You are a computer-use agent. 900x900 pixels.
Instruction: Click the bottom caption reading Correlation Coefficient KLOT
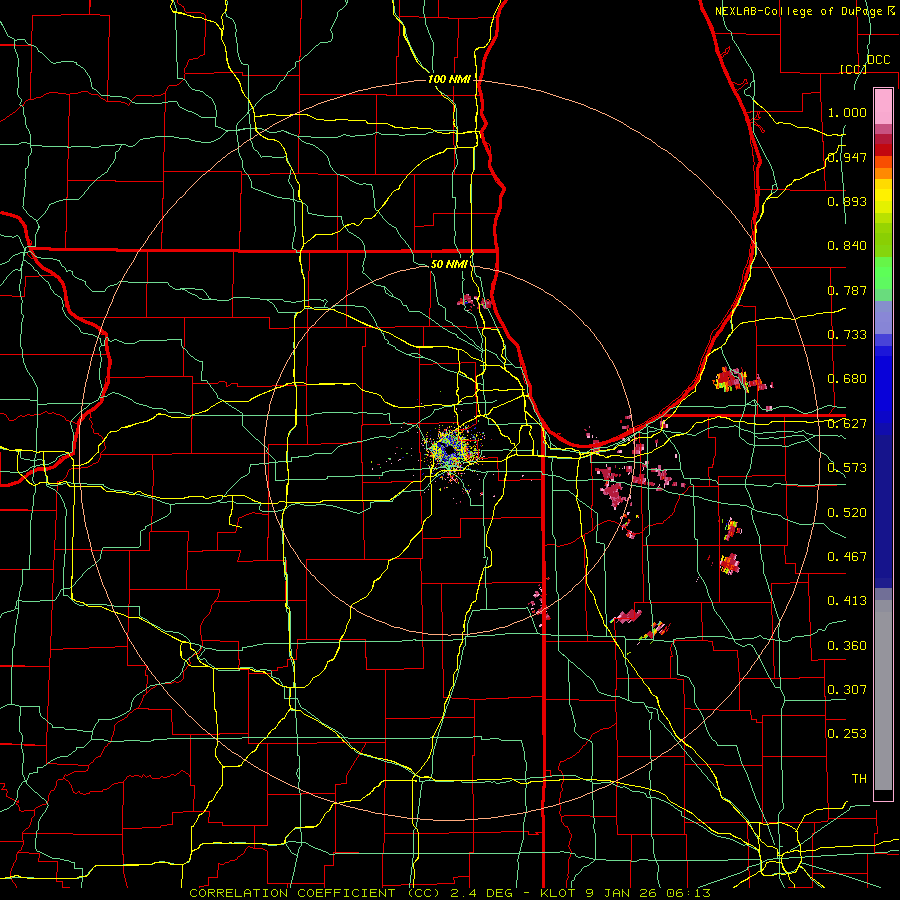tap(450, 893)
